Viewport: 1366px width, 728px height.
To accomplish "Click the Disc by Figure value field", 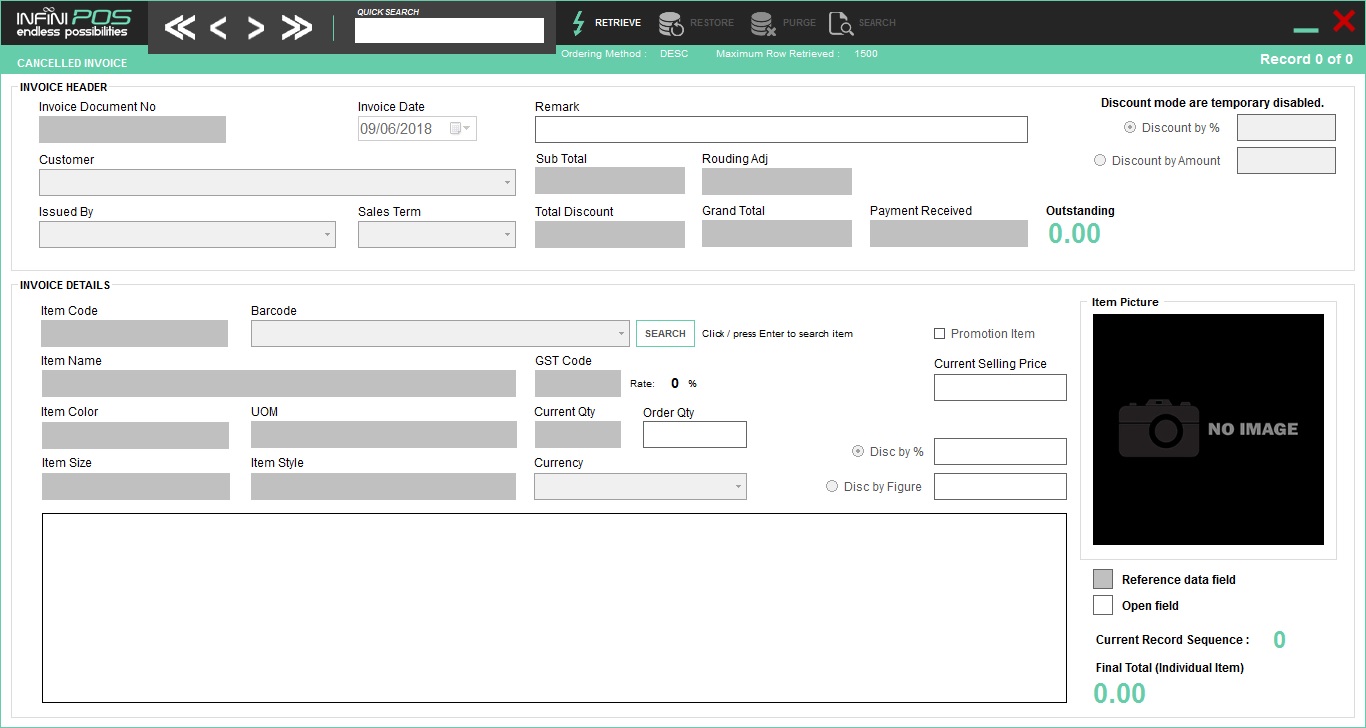I will pyautogui.click(x=1000, y=486).
